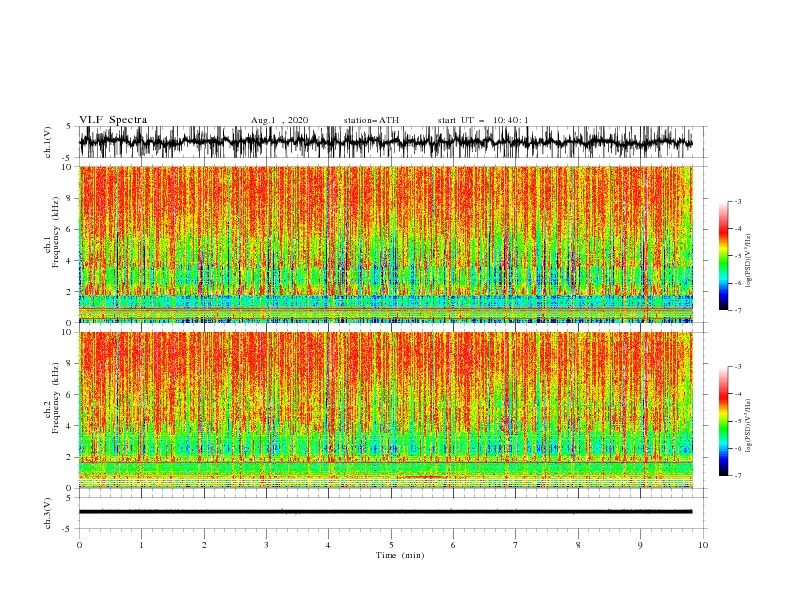Click the "-3" tick on ch.1 colorbar

(x=738, y=201)
